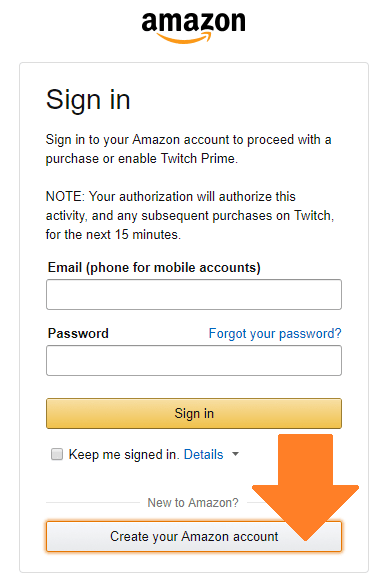Click the yellow Sign in button

tap(194, 413)
